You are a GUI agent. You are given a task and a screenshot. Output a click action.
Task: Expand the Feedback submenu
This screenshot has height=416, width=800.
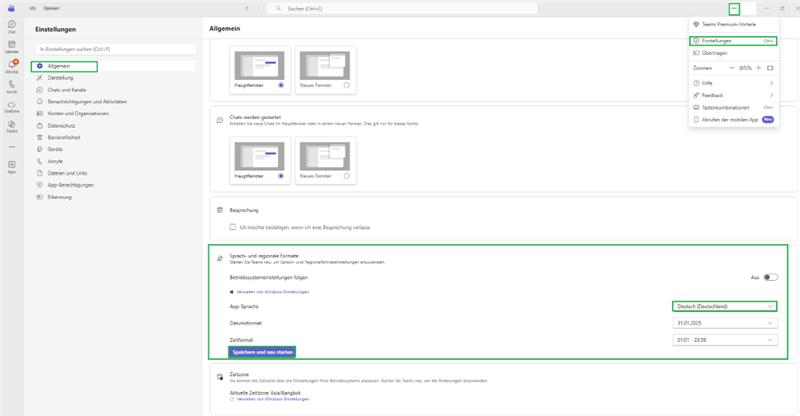734,95
